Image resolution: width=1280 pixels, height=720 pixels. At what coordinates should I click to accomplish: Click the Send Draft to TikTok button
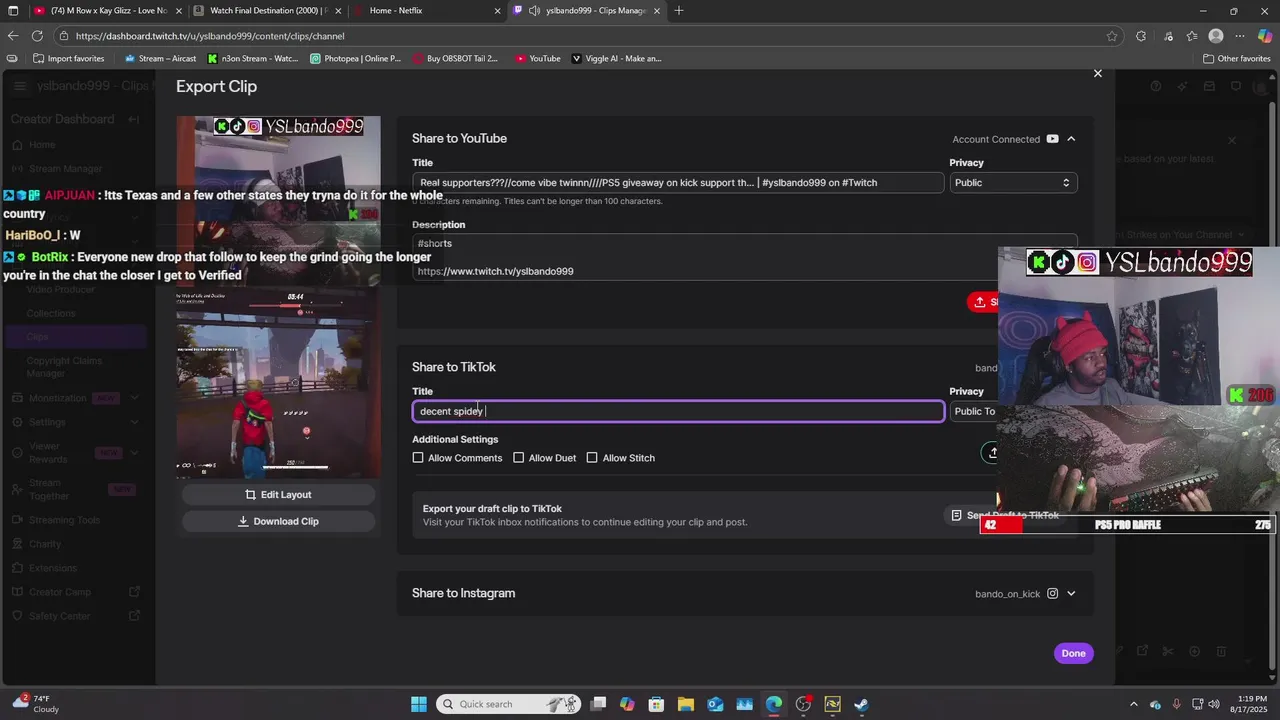tap(1004, 515)
